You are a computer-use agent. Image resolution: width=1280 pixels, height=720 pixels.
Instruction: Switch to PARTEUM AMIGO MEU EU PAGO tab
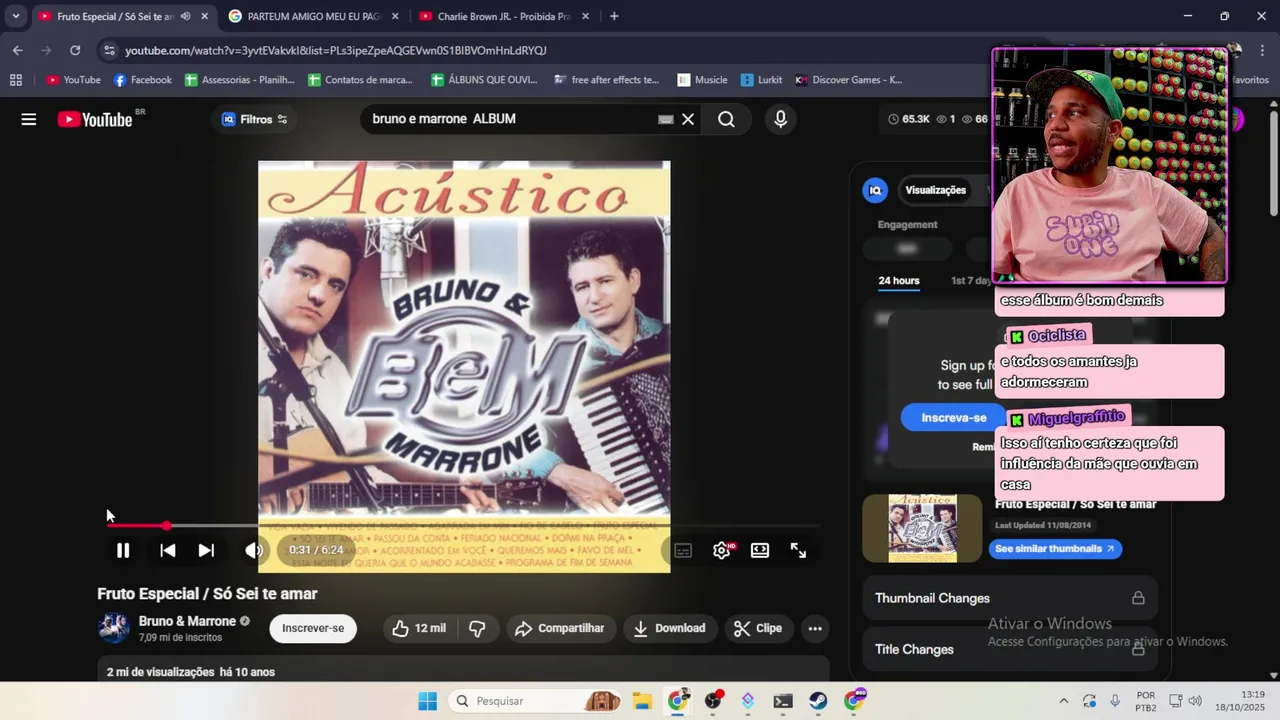point(313,16)
